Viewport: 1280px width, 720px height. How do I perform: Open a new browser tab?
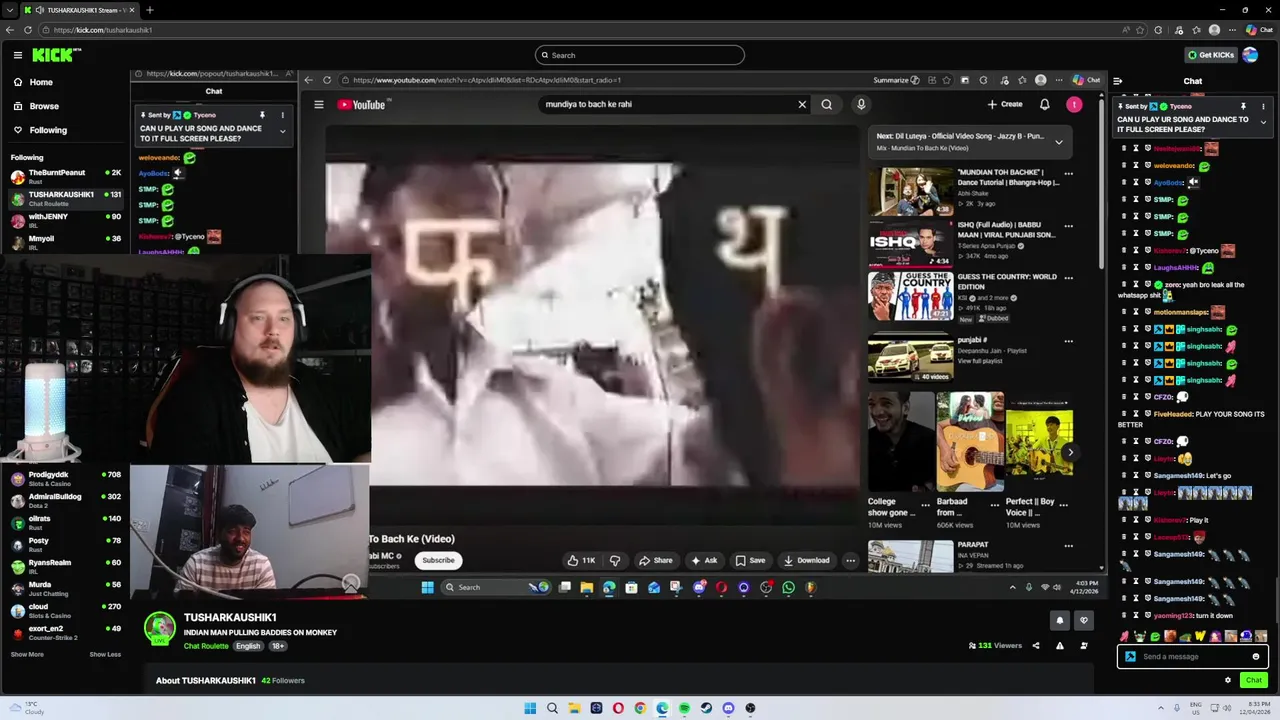click(149, 10)
